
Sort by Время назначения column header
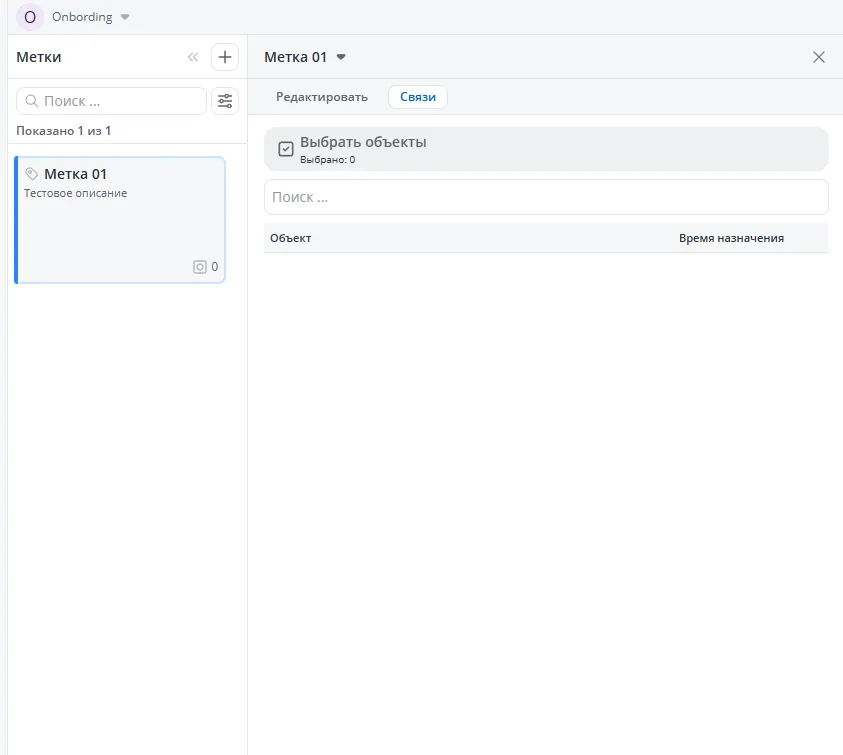(x=731, y=238)
